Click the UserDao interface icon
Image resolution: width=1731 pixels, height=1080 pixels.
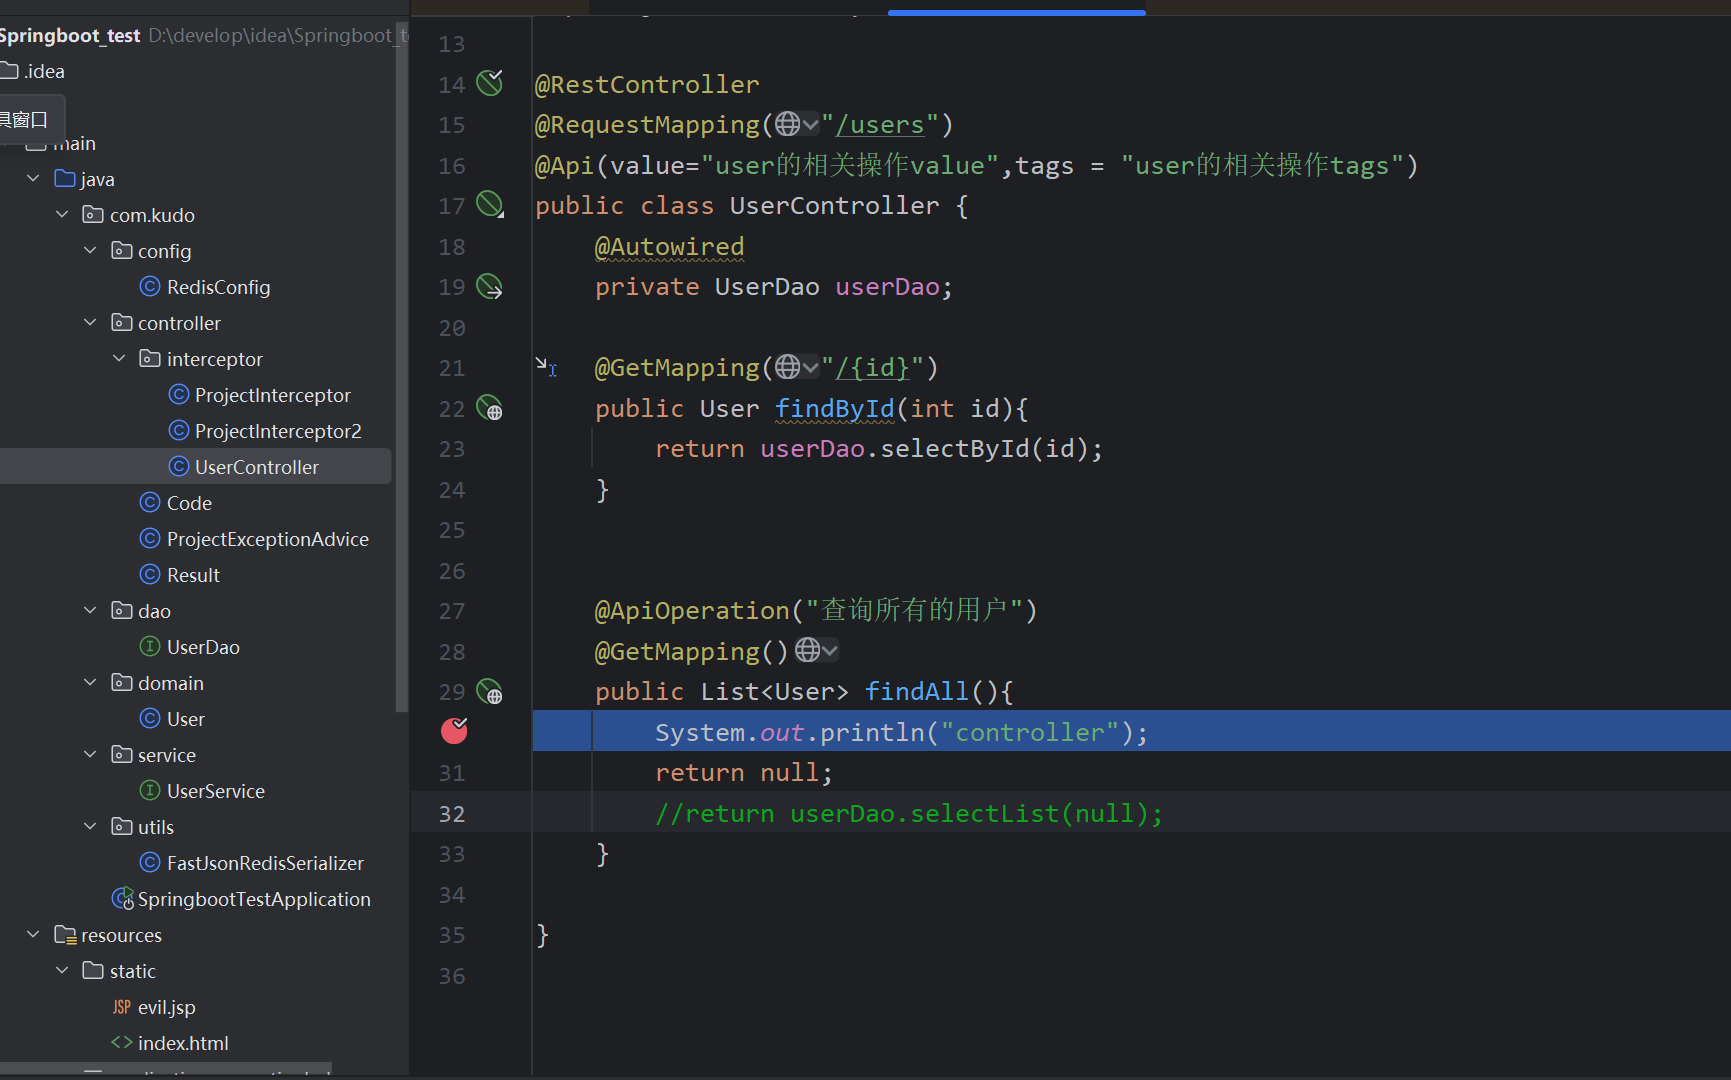pyautogui.click(x=150, y=647)
